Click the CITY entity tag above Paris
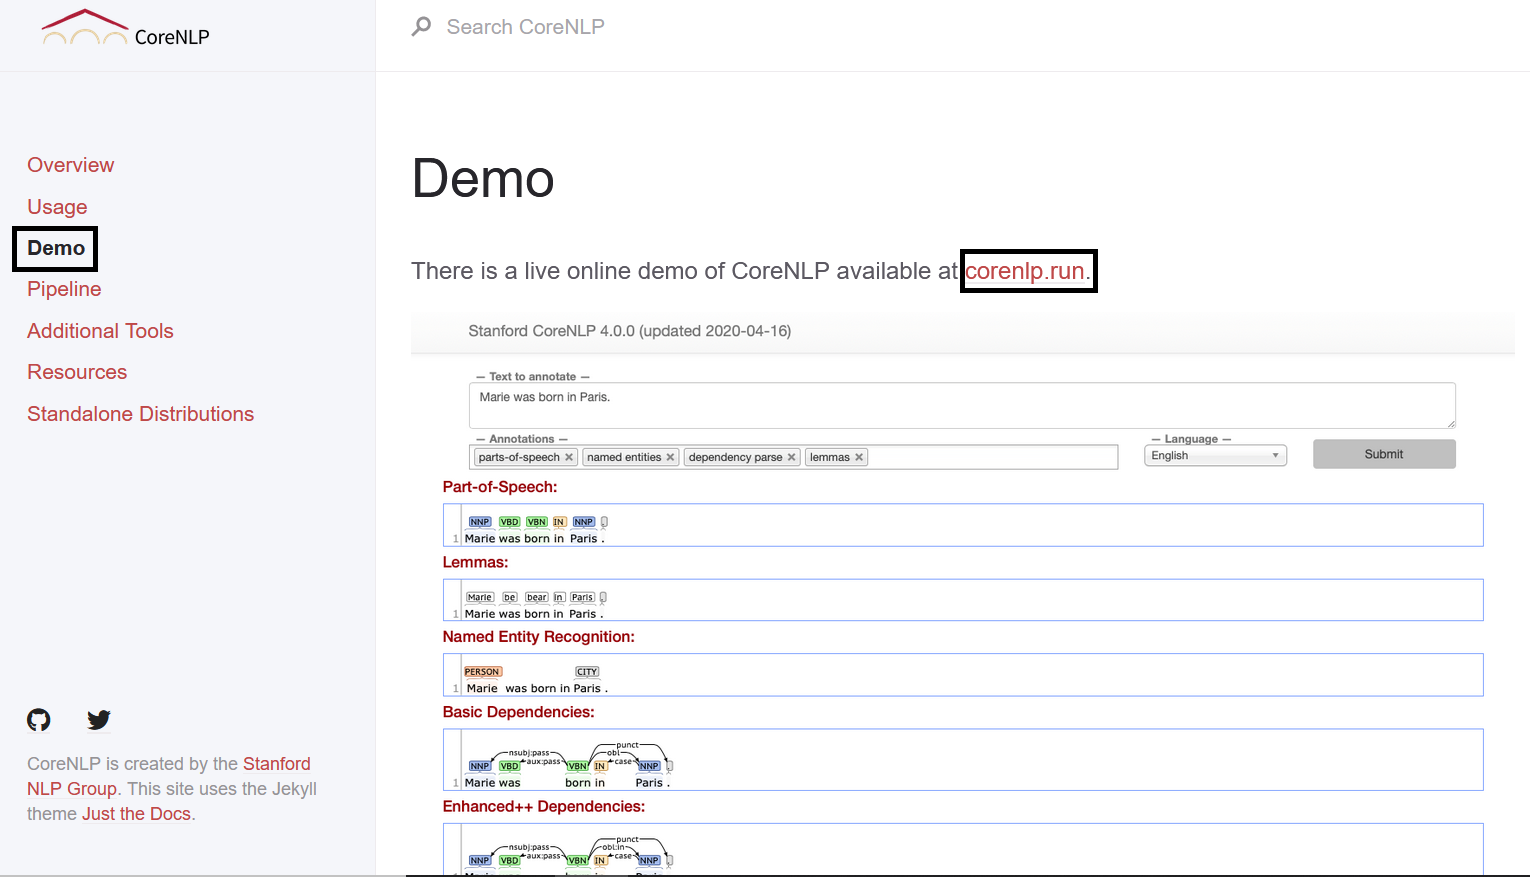This screenshot has height=877, width=1530. 586,671
